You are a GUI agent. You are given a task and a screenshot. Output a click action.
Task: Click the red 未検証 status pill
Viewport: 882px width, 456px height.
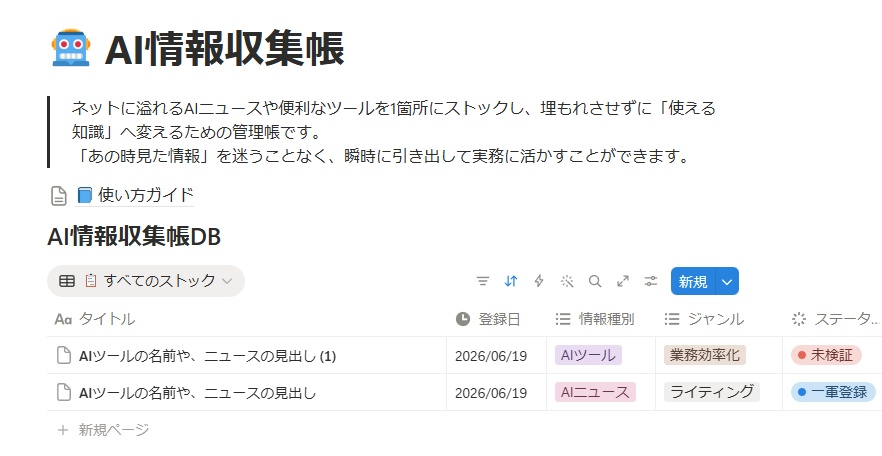pyautogui.click(x=826, y=355)
